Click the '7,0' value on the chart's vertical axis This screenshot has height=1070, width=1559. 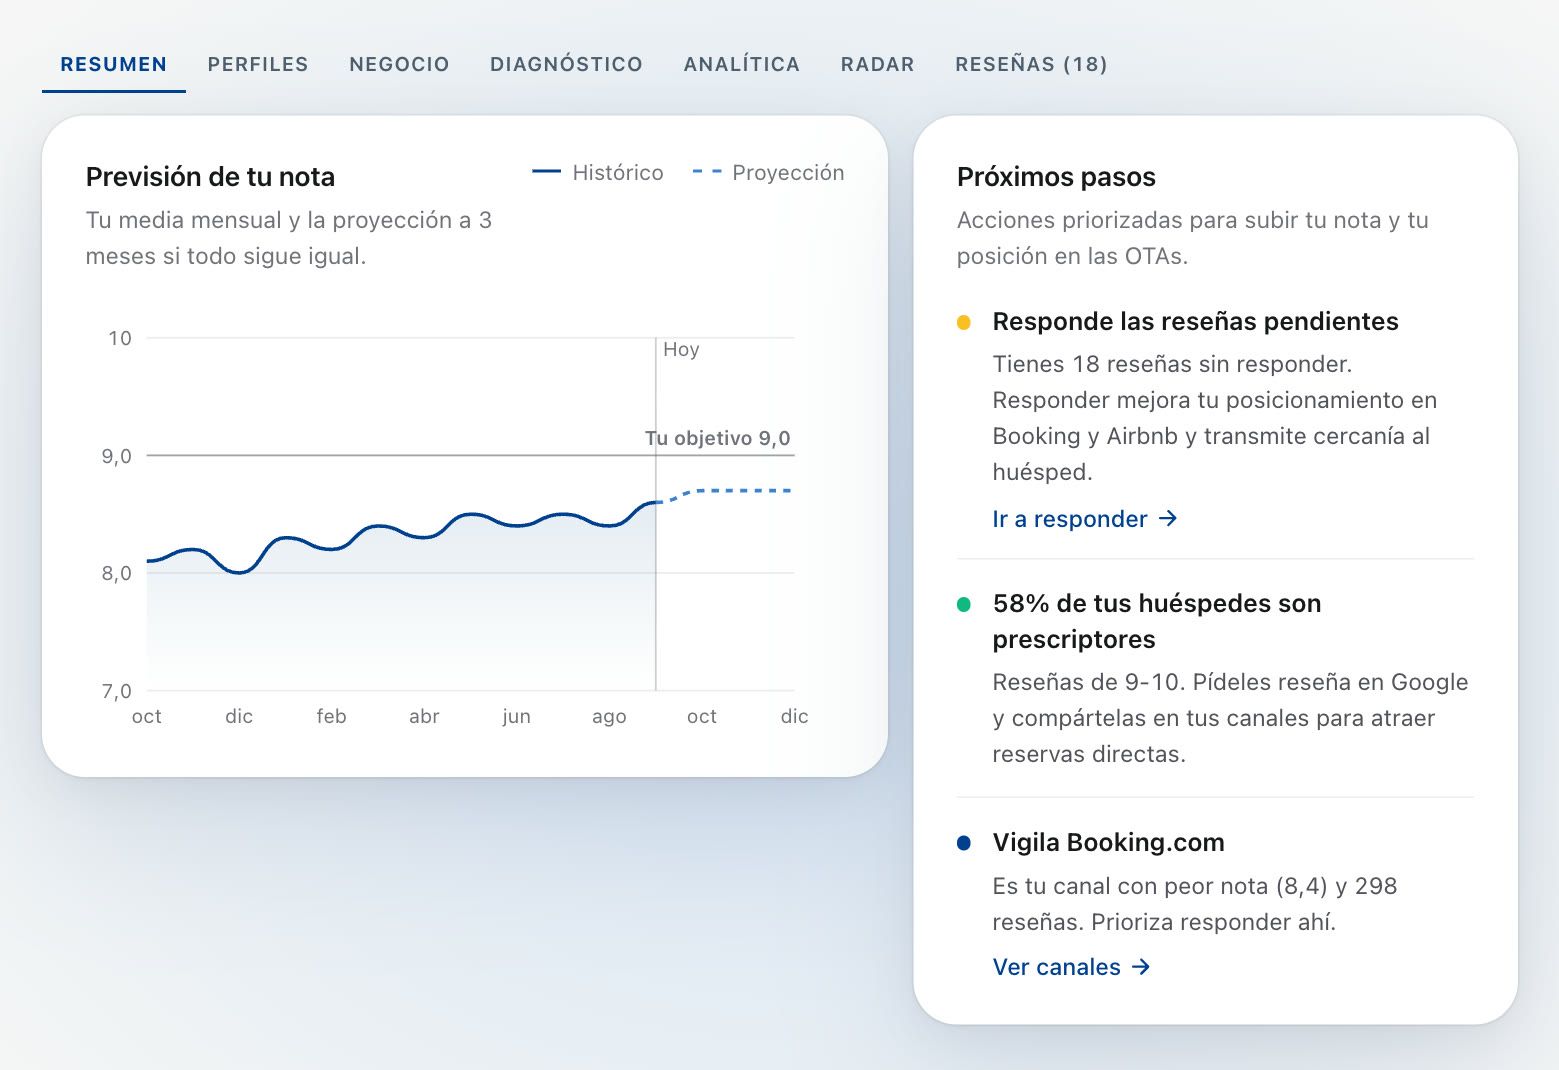pos(116,691)
